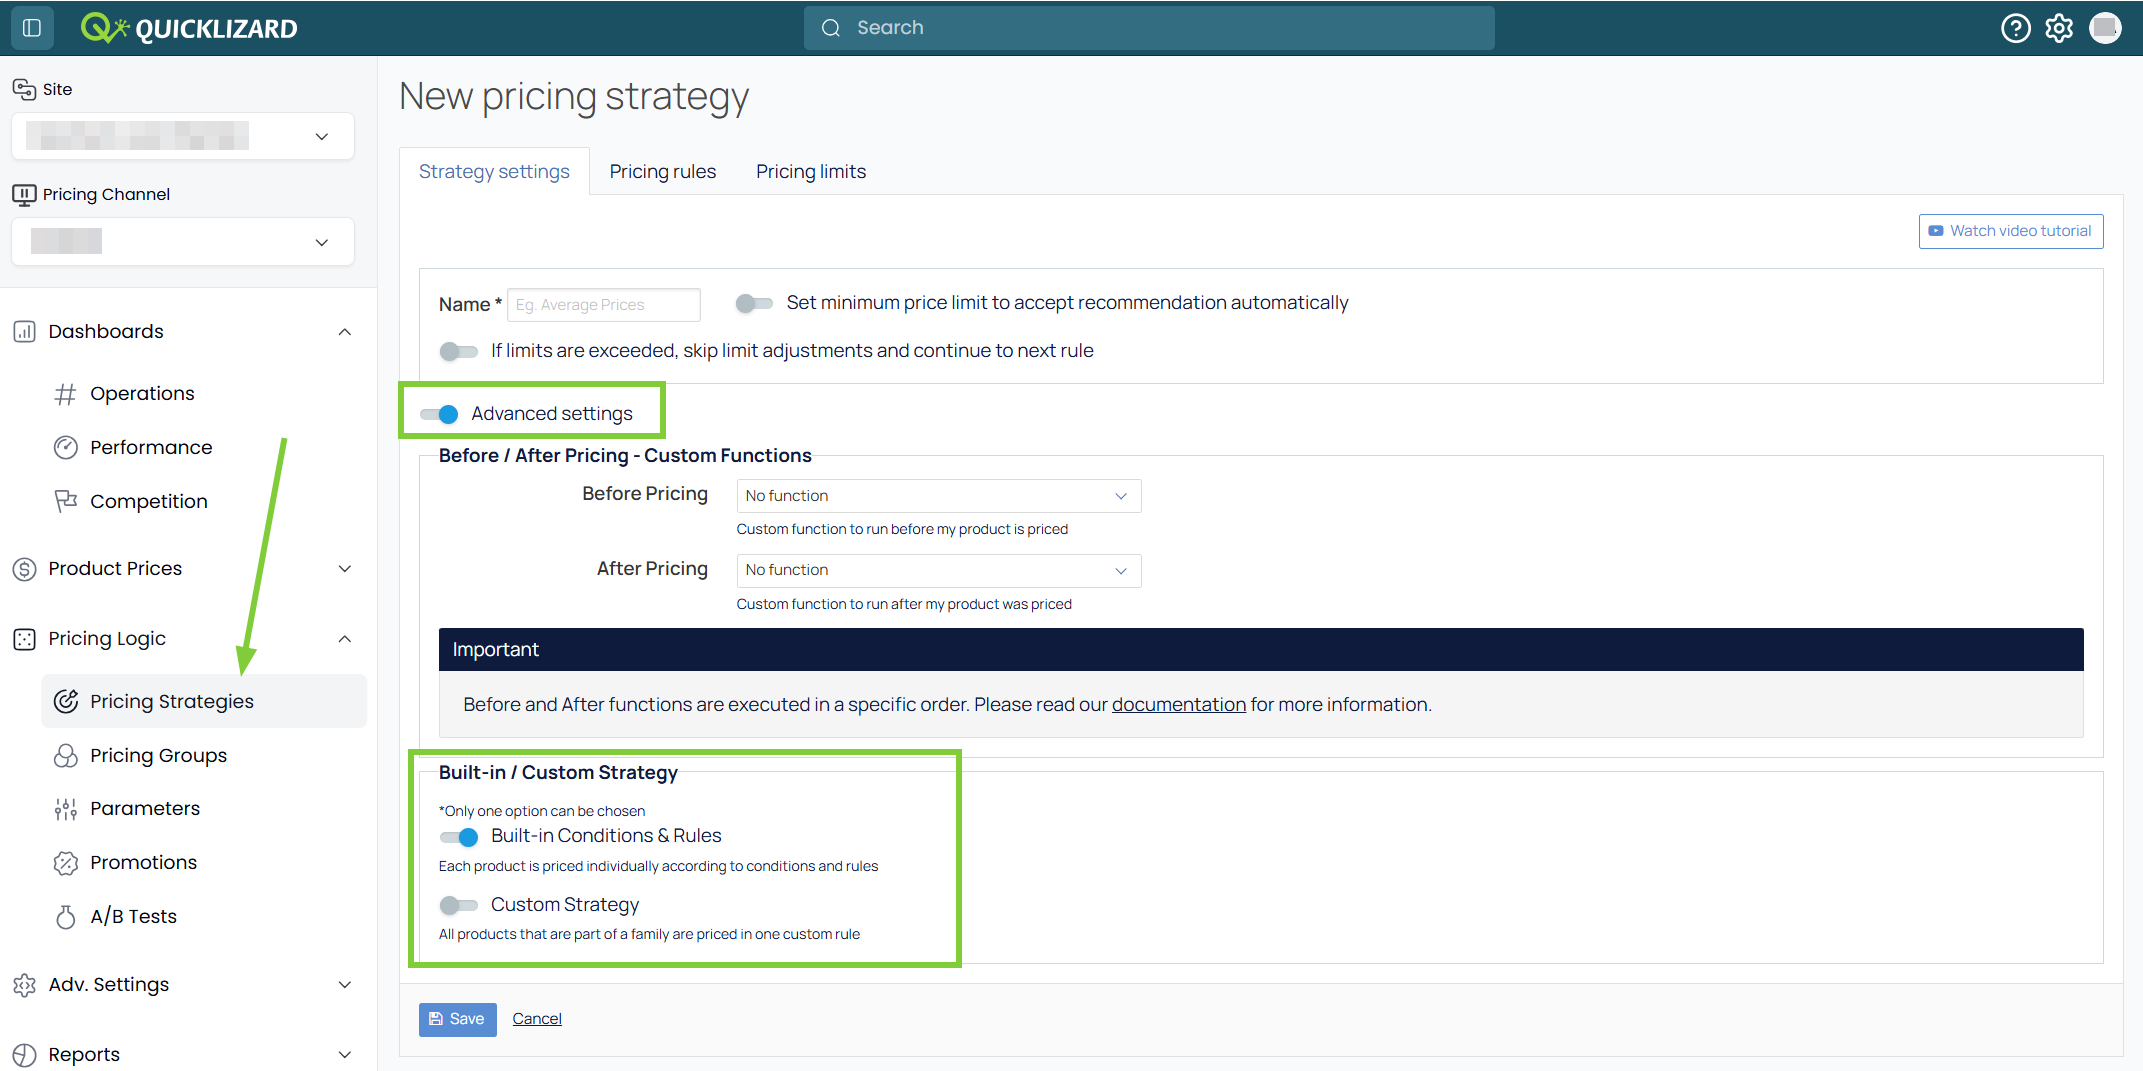Click the Competition flag icon
Image resolution: width=2143 pixels, height=1071 pixels.
click(x=66, y=501)
